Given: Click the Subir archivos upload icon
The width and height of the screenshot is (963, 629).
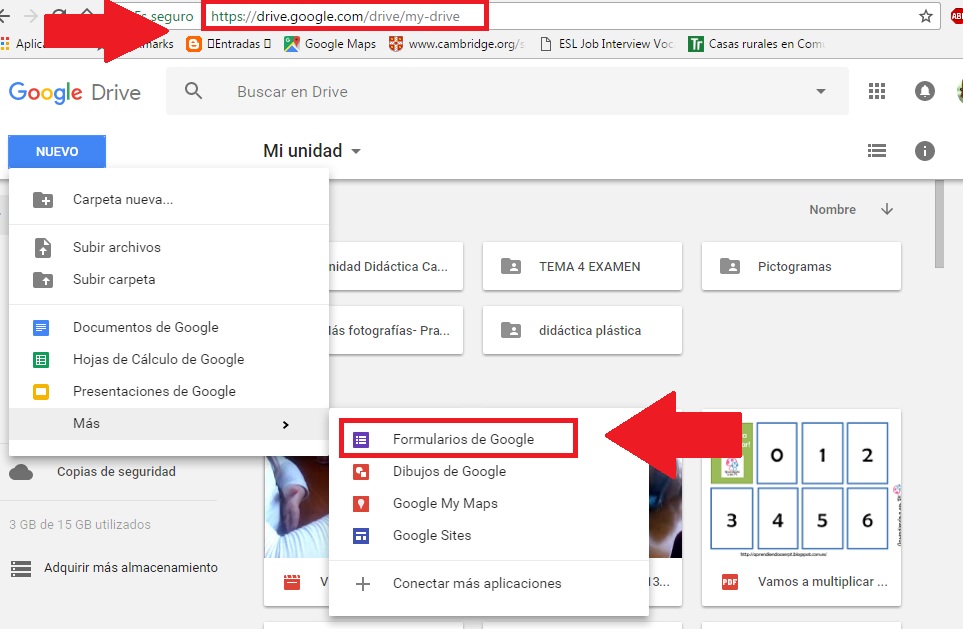Looking at the screenshot, I should [42, 248].
